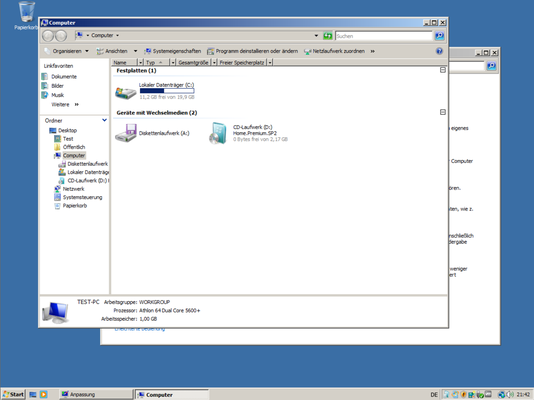Open Freier Speicherplatz column dropdown
The height and width of the screenshot is (400, 534).
click(270, 62)
